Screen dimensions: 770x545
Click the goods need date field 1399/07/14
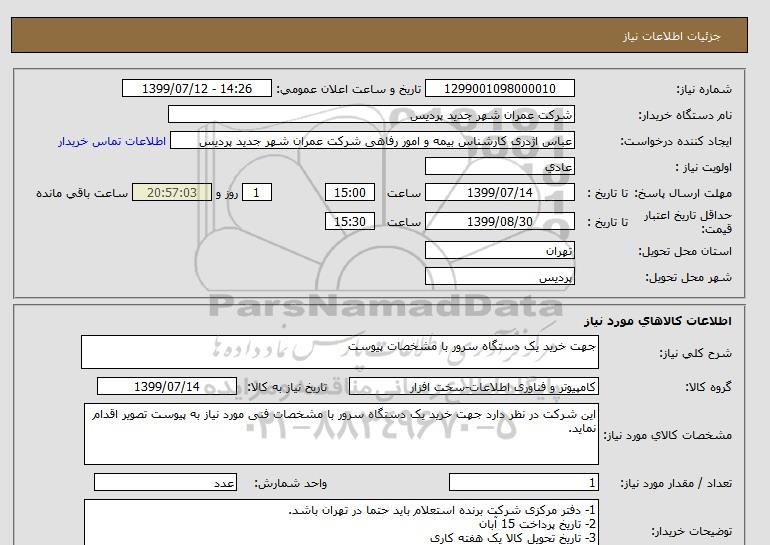167,386
